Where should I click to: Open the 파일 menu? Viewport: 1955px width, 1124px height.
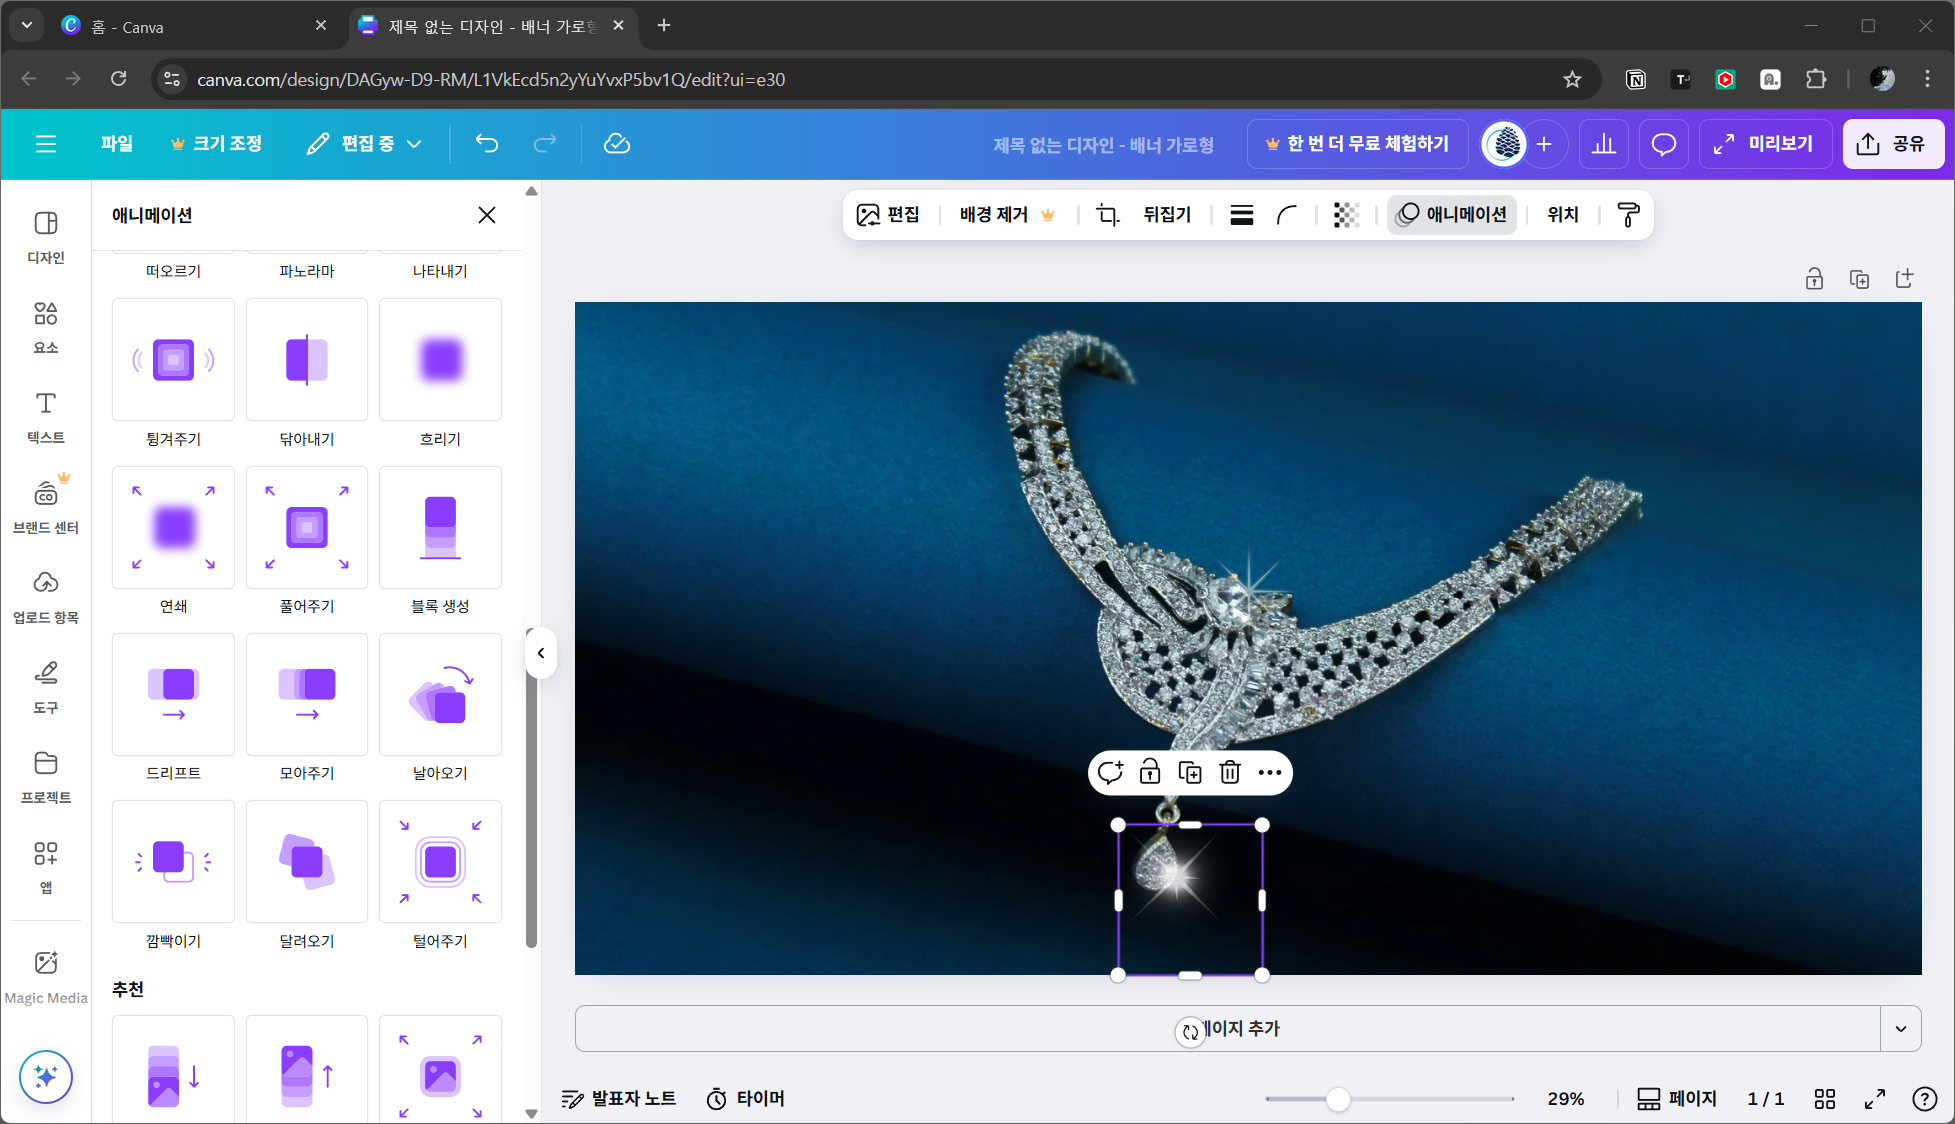coord(117,144)
